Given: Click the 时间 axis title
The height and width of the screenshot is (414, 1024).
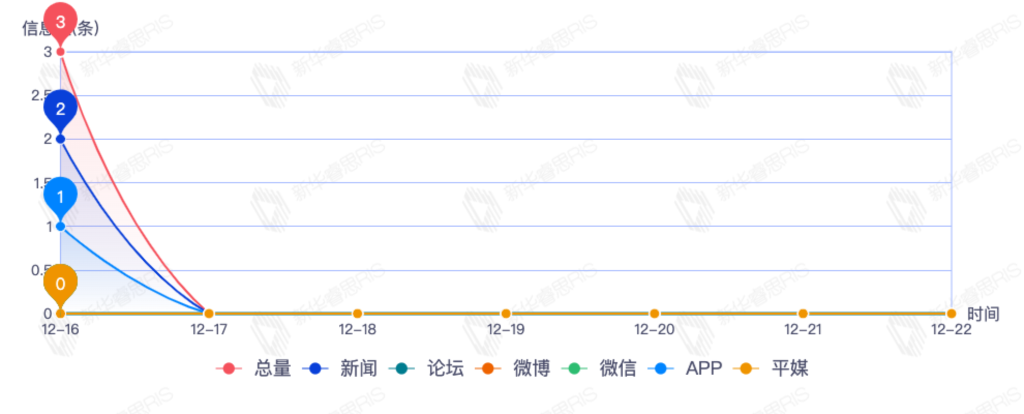Looking at the screenshot, I should pyautogui.click(x=983, y=314).
